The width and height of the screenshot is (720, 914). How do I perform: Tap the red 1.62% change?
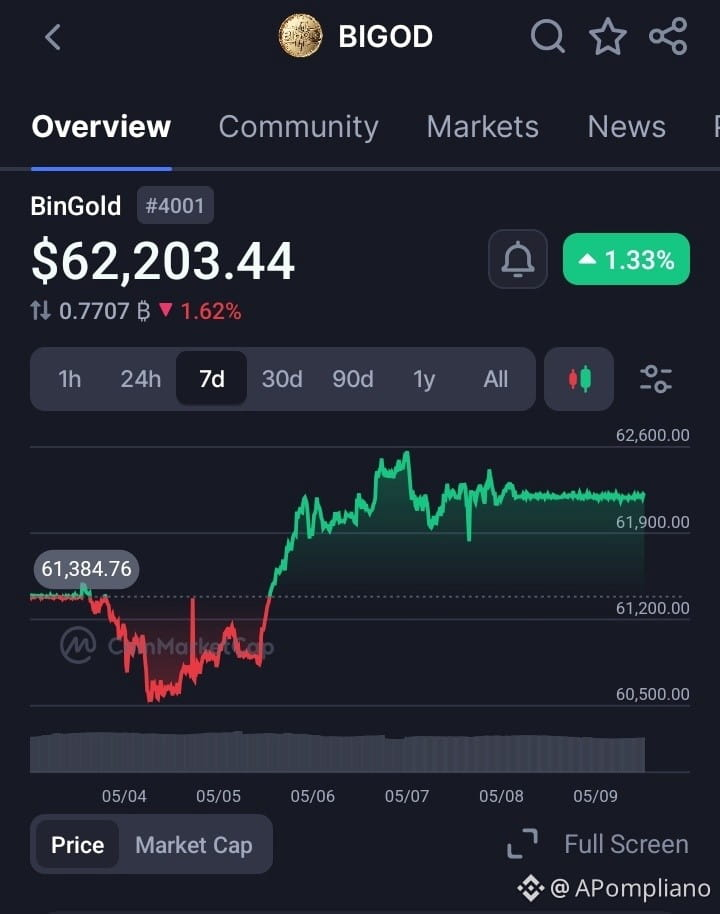click(200, 311)
